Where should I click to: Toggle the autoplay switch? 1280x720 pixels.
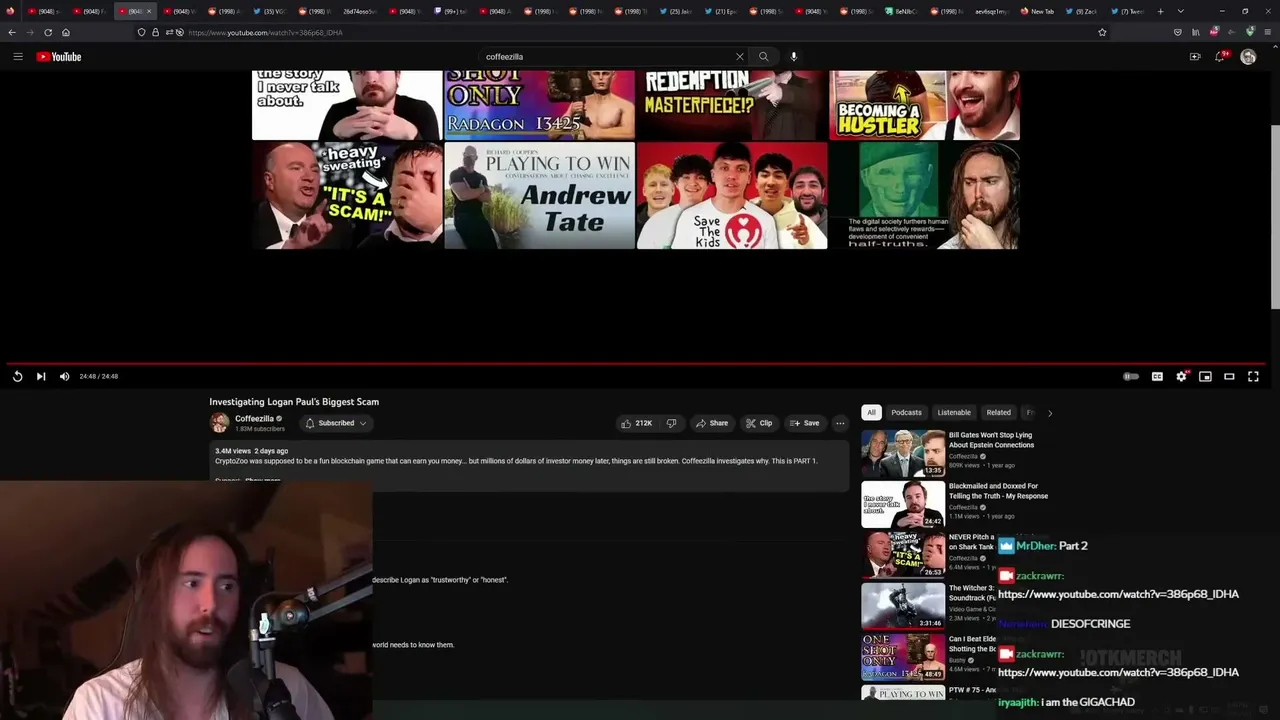pyautogui.click(x=1131, y=376)
